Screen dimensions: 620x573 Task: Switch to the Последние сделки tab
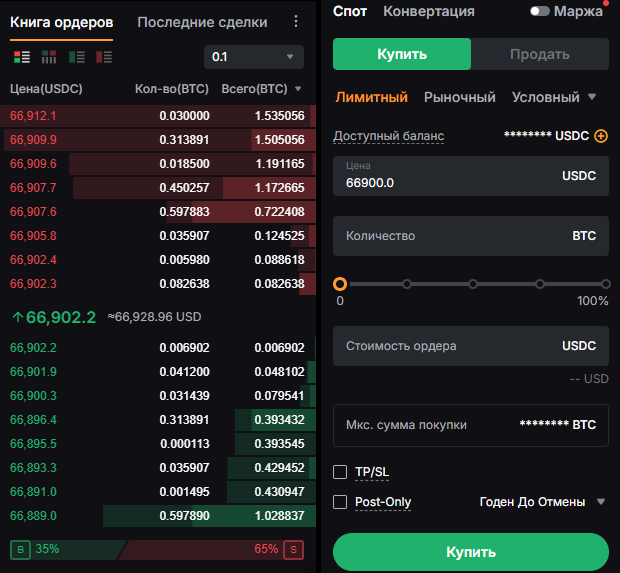coord(202,22)
